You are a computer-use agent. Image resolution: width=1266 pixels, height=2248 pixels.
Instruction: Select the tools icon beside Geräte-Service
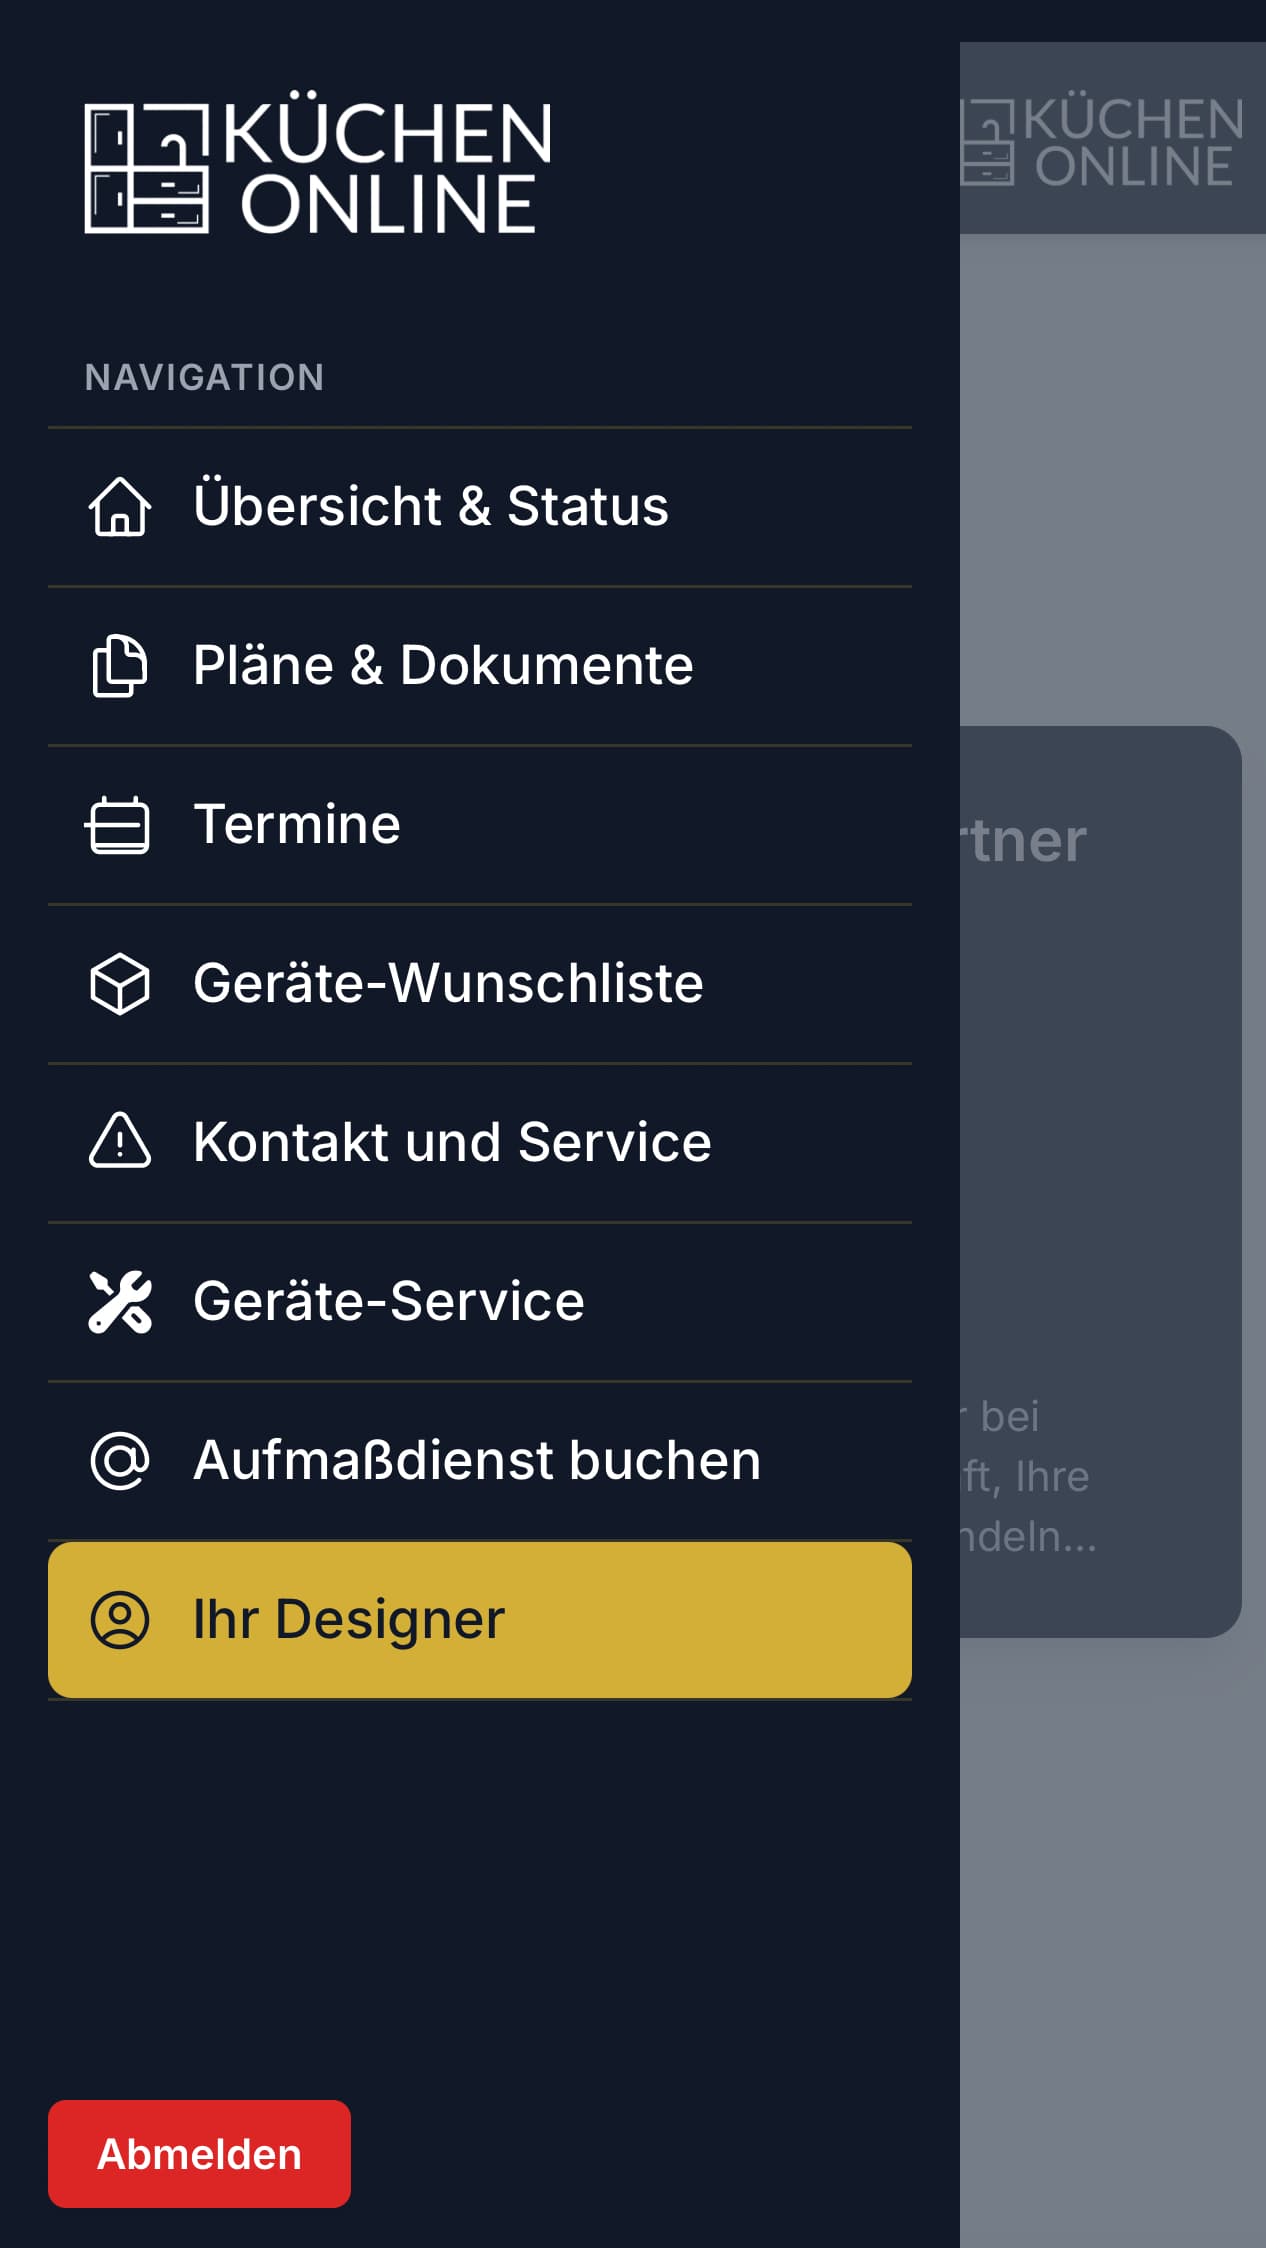click(119, 1301)
